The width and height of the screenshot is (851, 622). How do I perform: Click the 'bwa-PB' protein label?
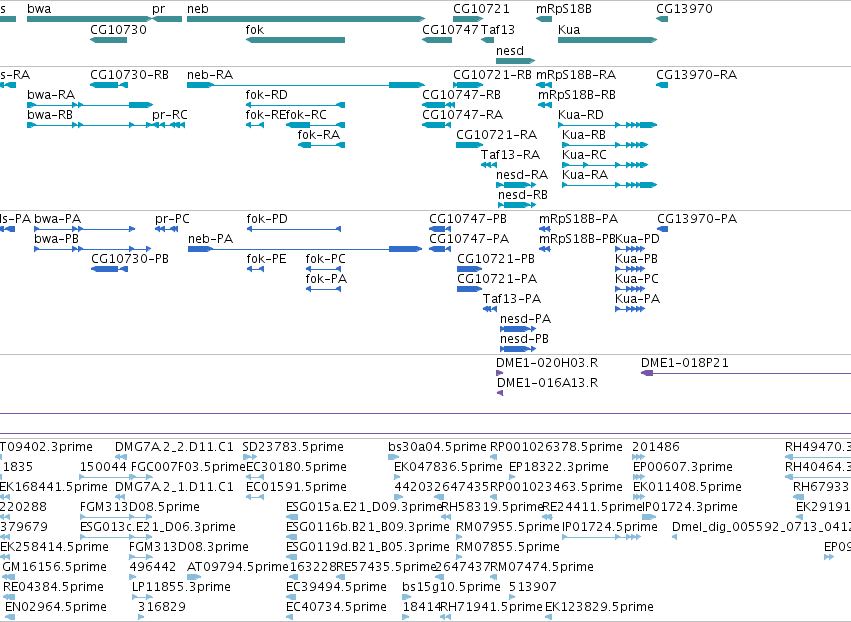tap(56, 239)
